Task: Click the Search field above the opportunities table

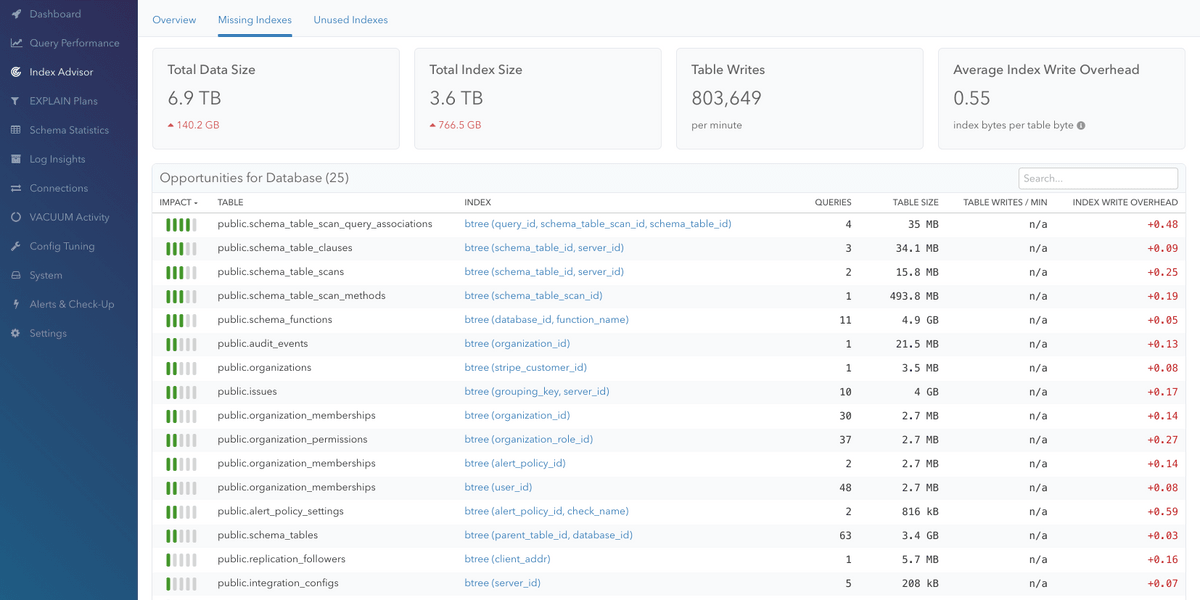Action: coord(1098,178)
